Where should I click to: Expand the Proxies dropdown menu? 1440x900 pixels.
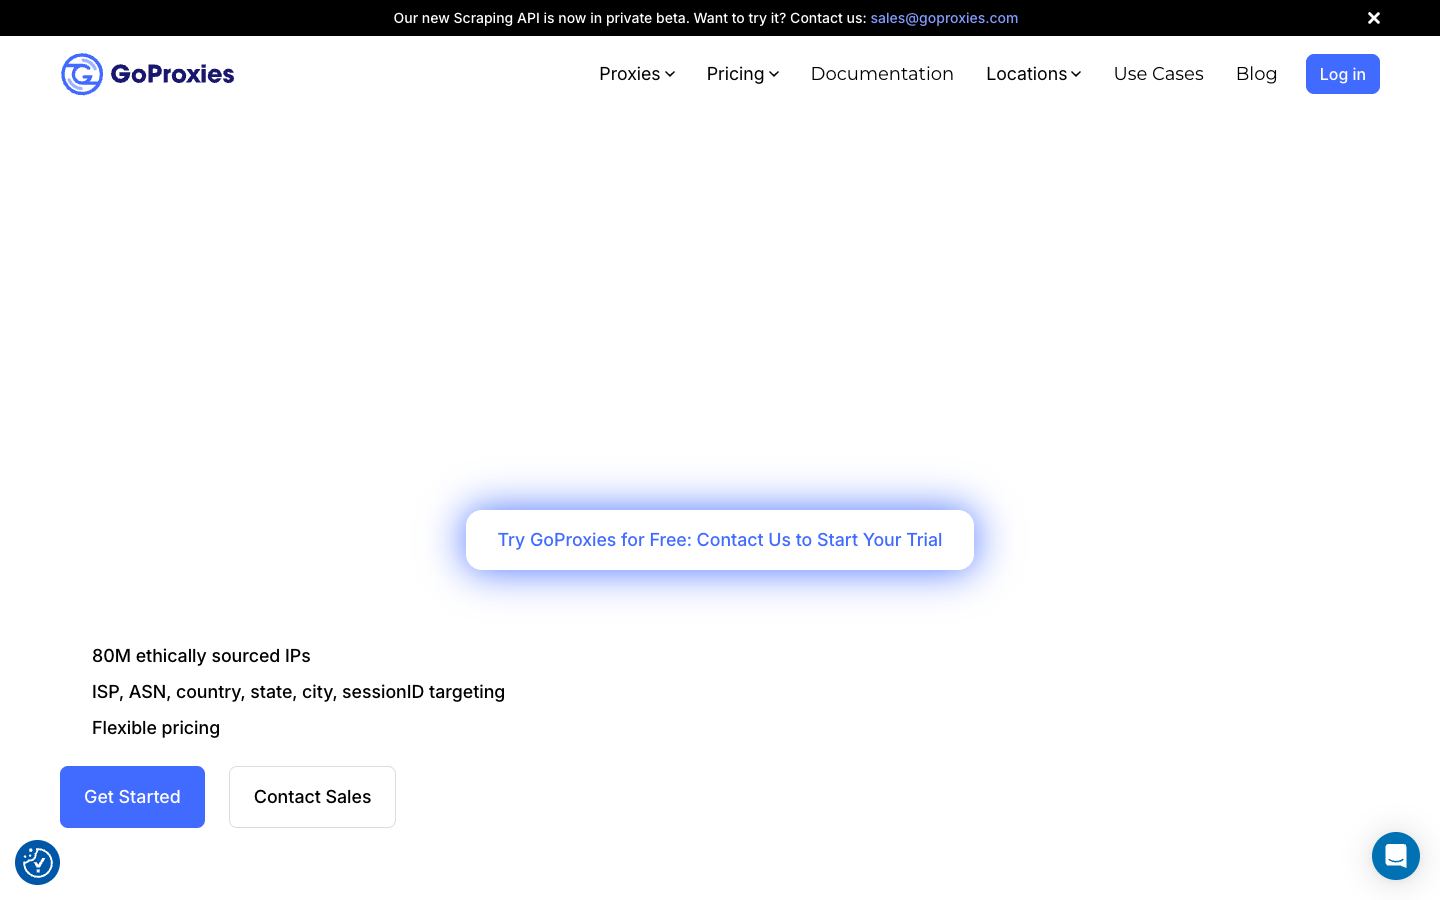(637, 74)
